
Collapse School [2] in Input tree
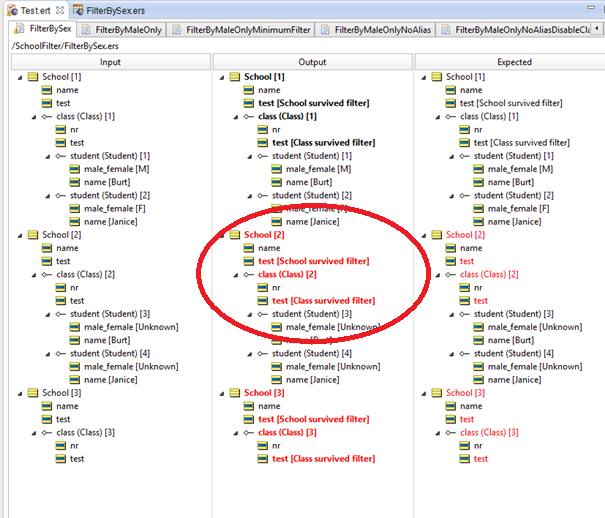(x=20, y=236)
